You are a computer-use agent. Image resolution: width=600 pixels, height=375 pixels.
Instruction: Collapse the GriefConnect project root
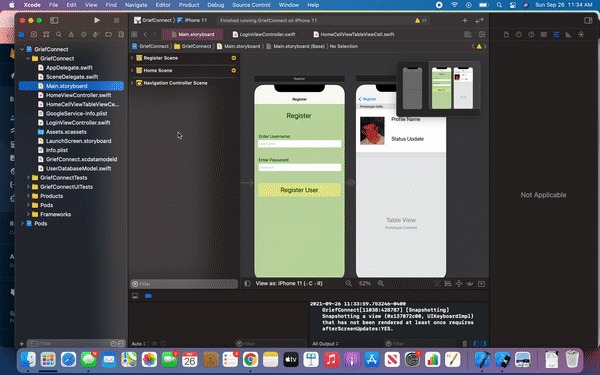point(22,49)
